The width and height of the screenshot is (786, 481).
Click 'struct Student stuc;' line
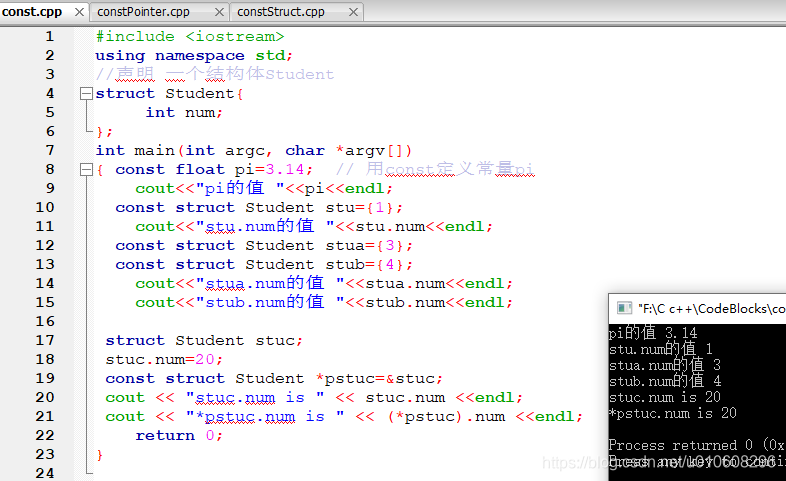204,341
